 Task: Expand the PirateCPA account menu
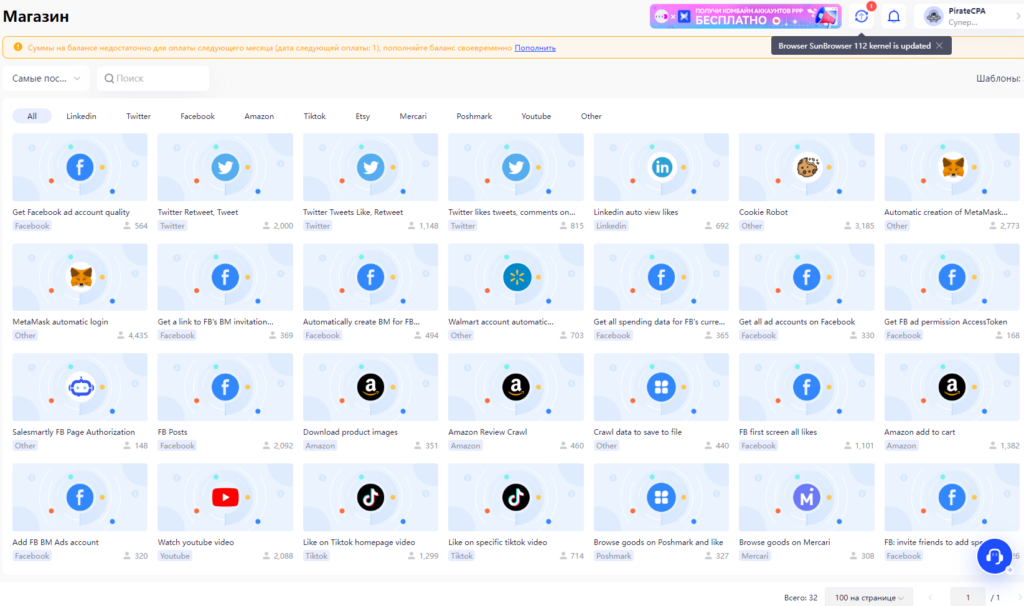[x=968, y=16]
